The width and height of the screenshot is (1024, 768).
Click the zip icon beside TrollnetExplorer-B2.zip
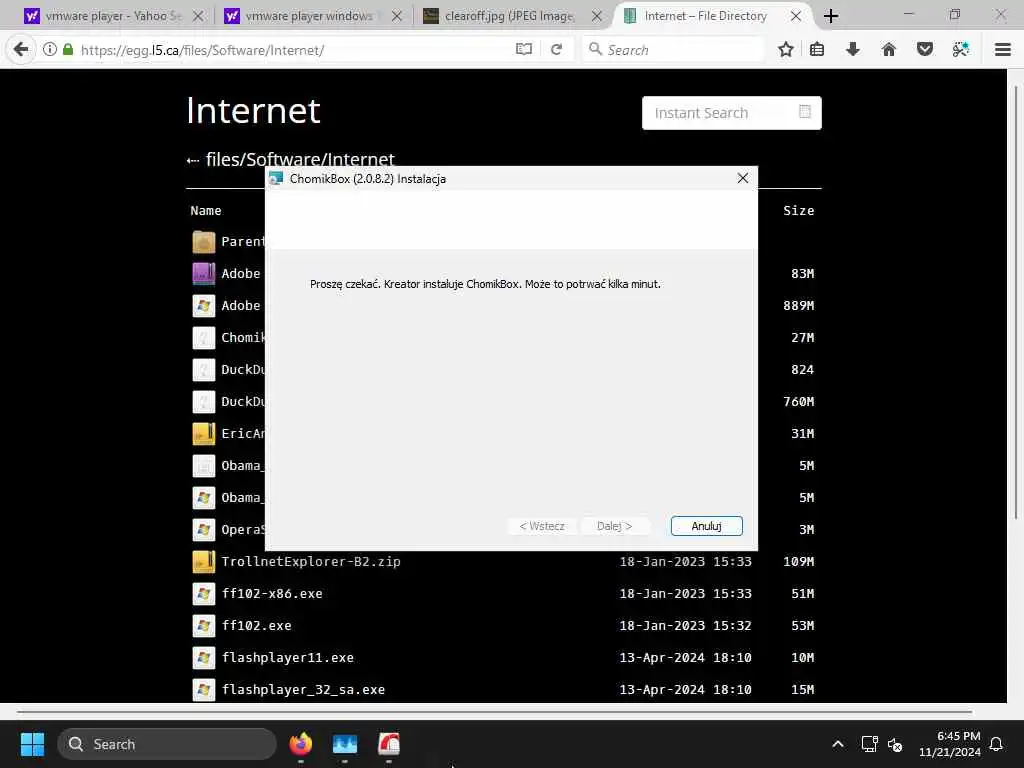(x=204, y=562)
